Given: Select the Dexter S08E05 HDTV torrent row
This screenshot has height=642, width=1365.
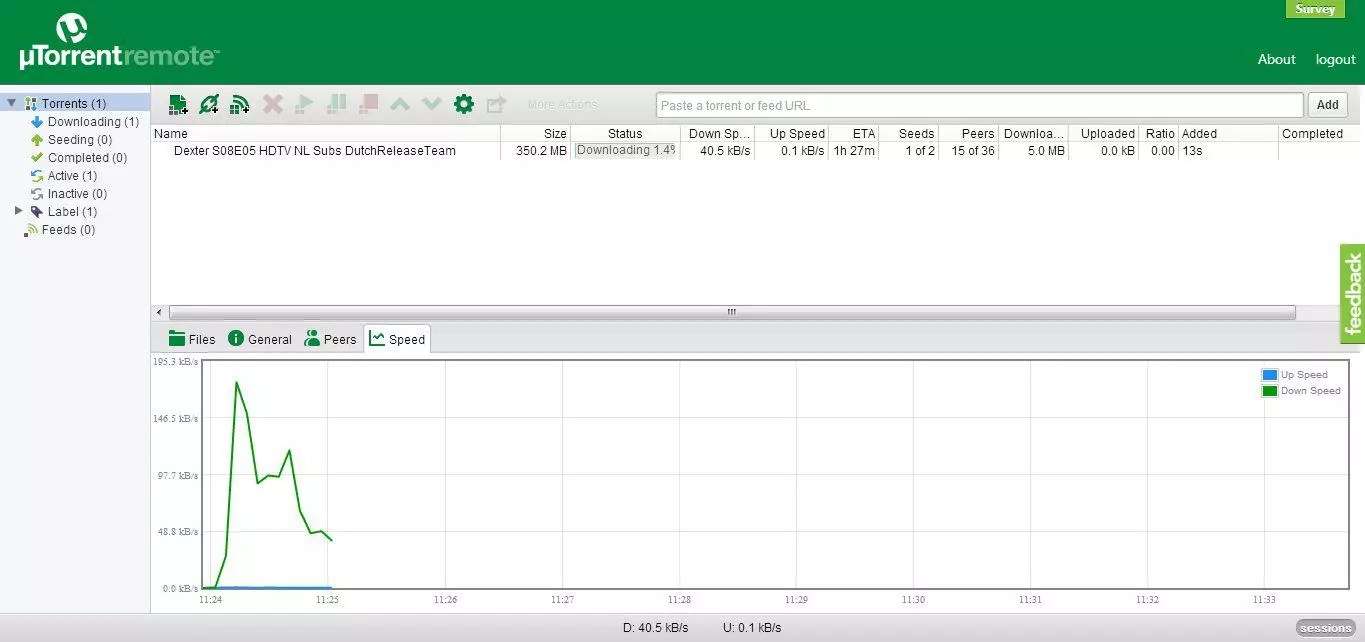Looking at the screenshot, I should [758, 151].
